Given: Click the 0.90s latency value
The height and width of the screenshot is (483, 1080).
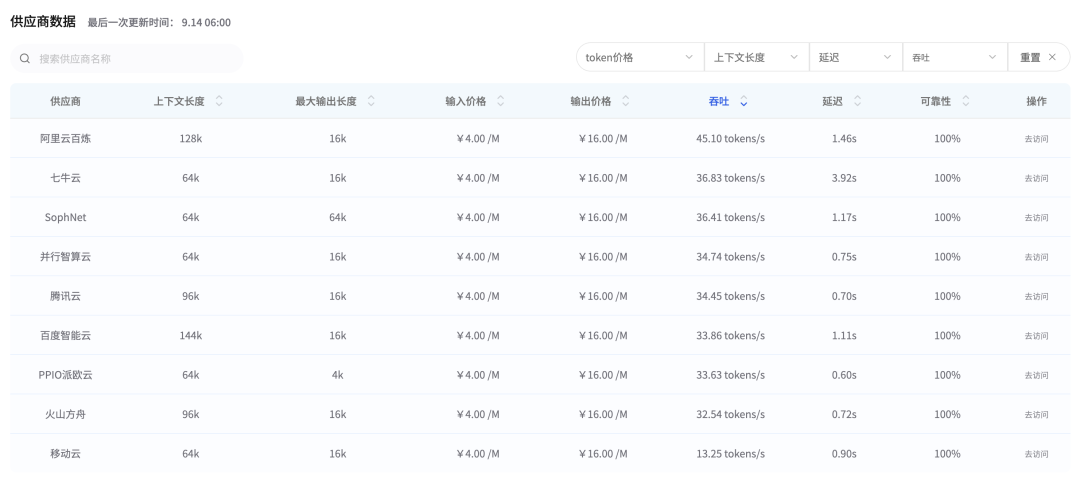Looking at the screenshot, I should [x=844, y=454].
